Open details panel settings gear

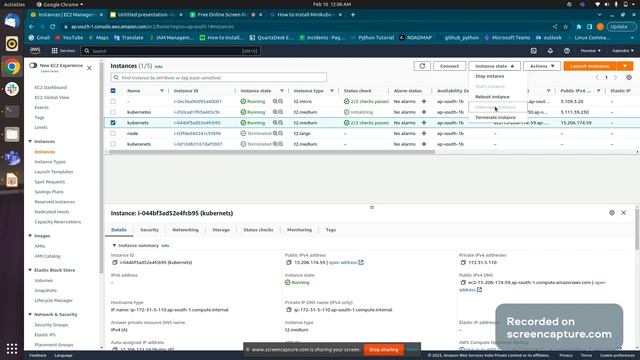tap(612, 213)
